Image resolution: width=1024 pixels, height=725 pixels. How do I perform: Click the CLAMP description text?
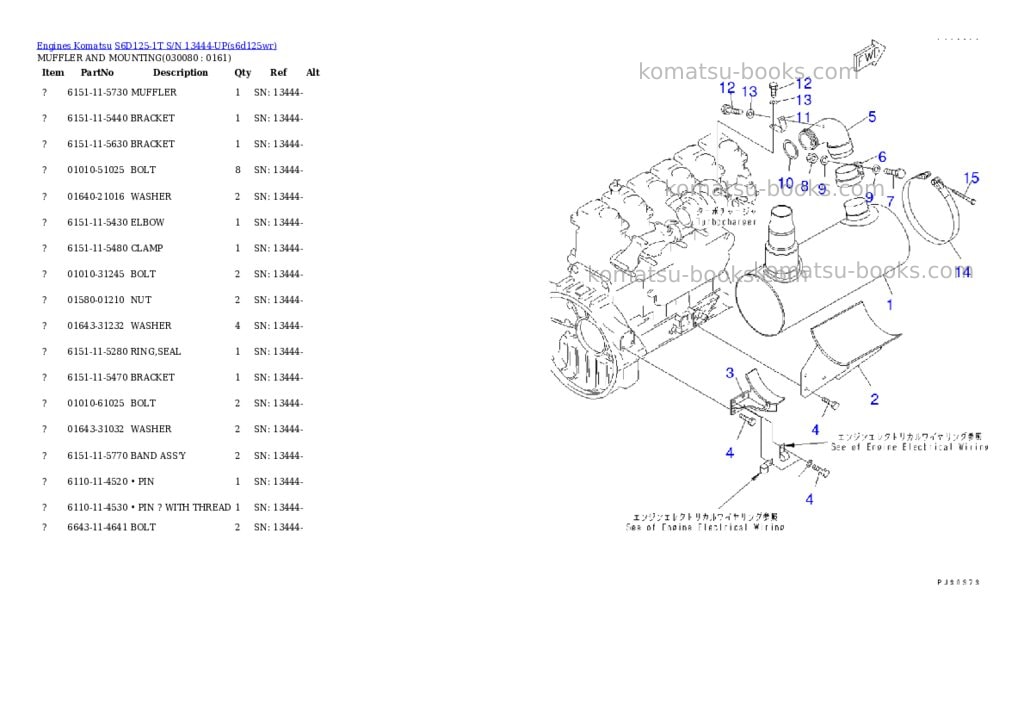point(147,248)
